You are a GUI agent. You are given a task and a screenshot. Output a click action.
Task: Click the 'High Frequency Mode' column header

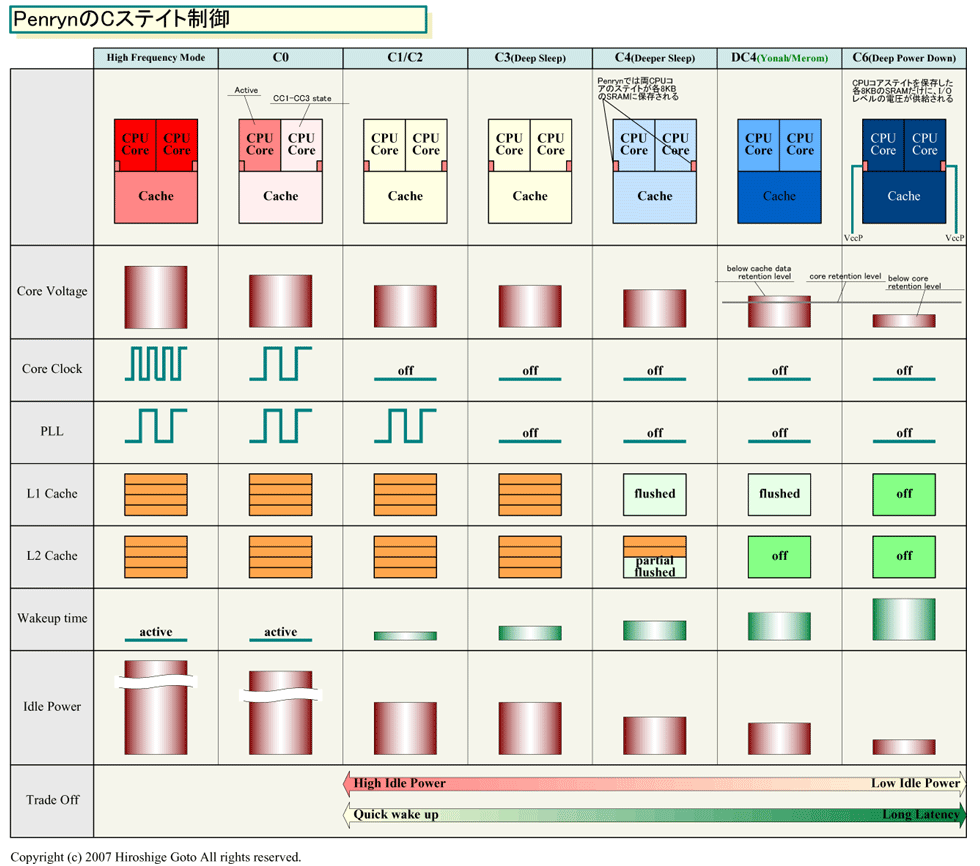[156, 57]
